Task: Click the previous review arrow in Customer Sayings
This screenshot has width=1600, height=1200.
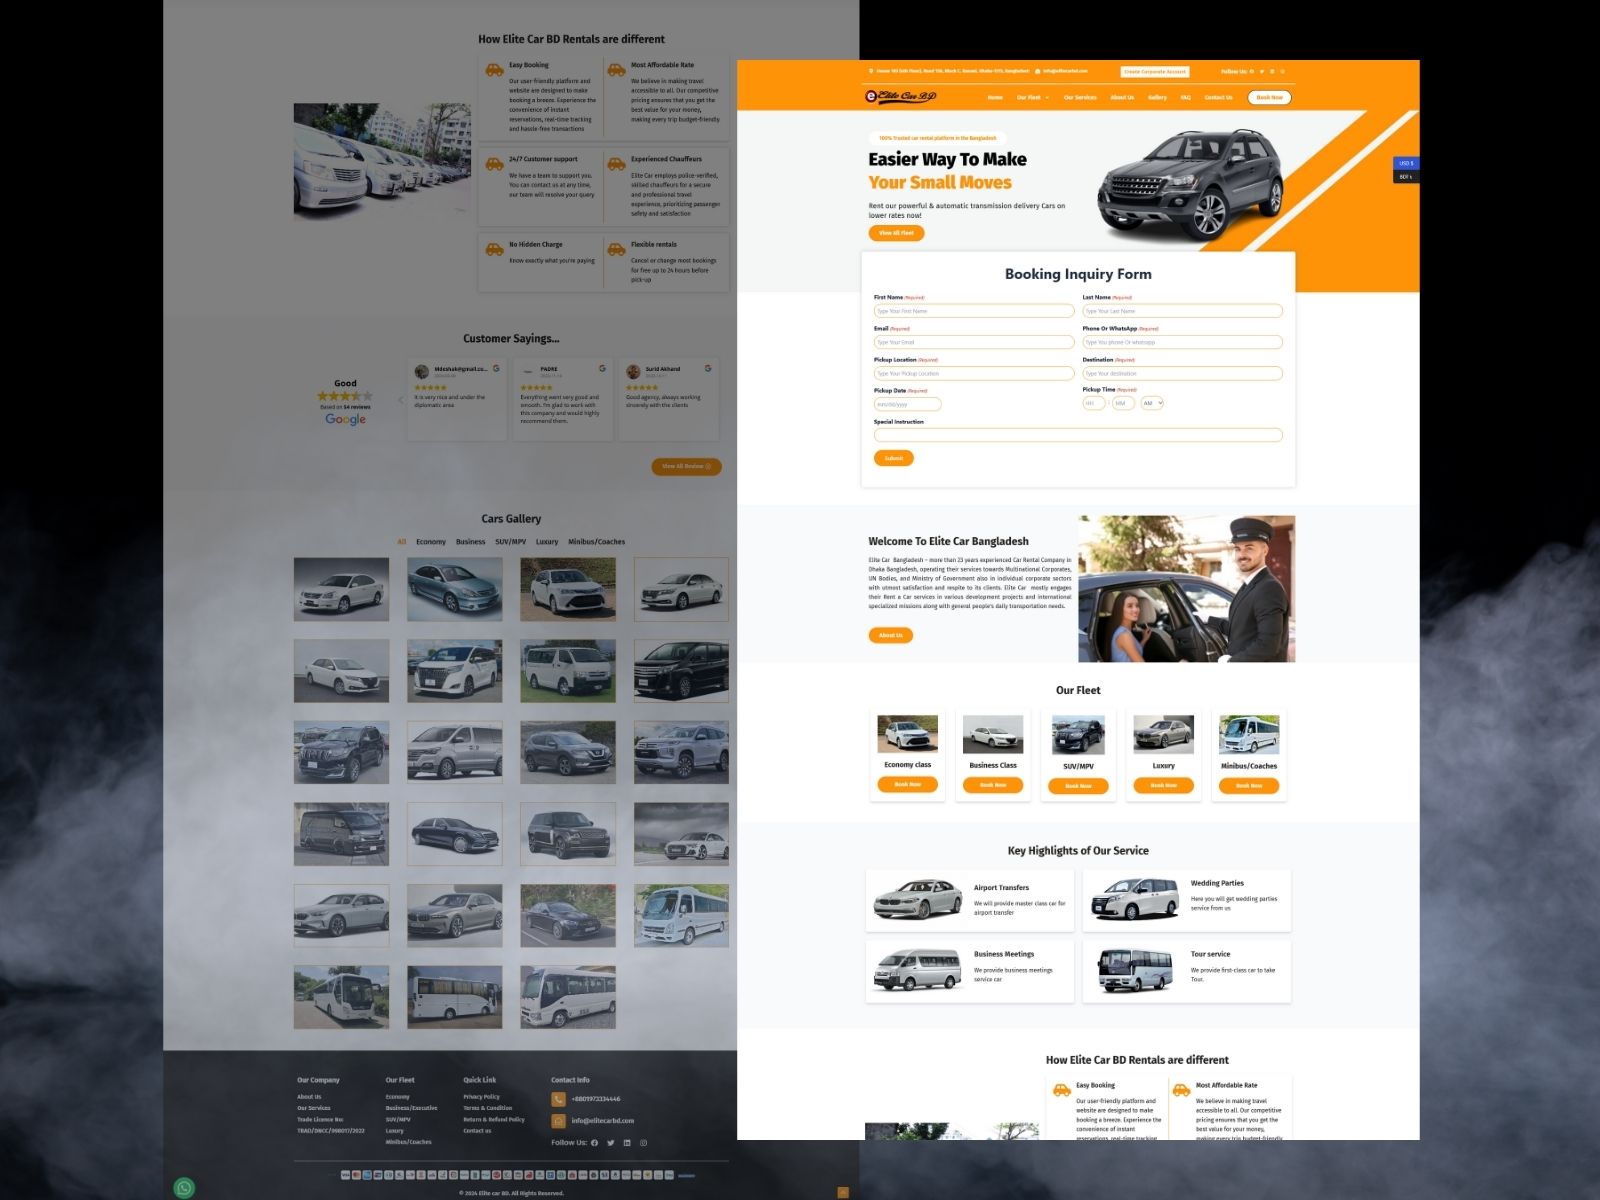Action: (401, 400)
